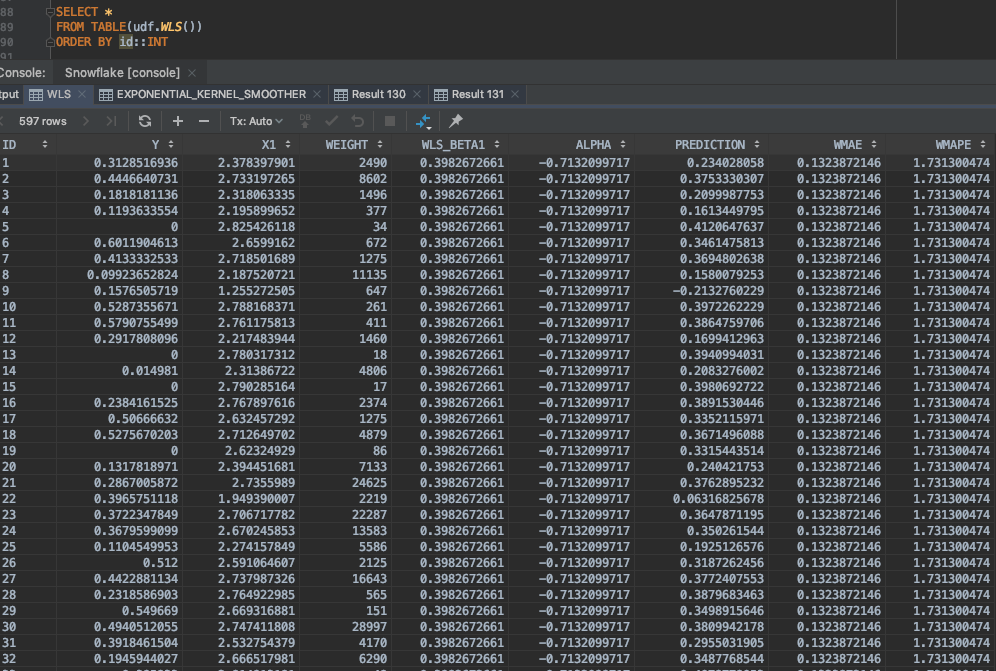Select X1 cell 1.949390007
The width and height of the screenshot is (996, 671).
click(256, 499)
